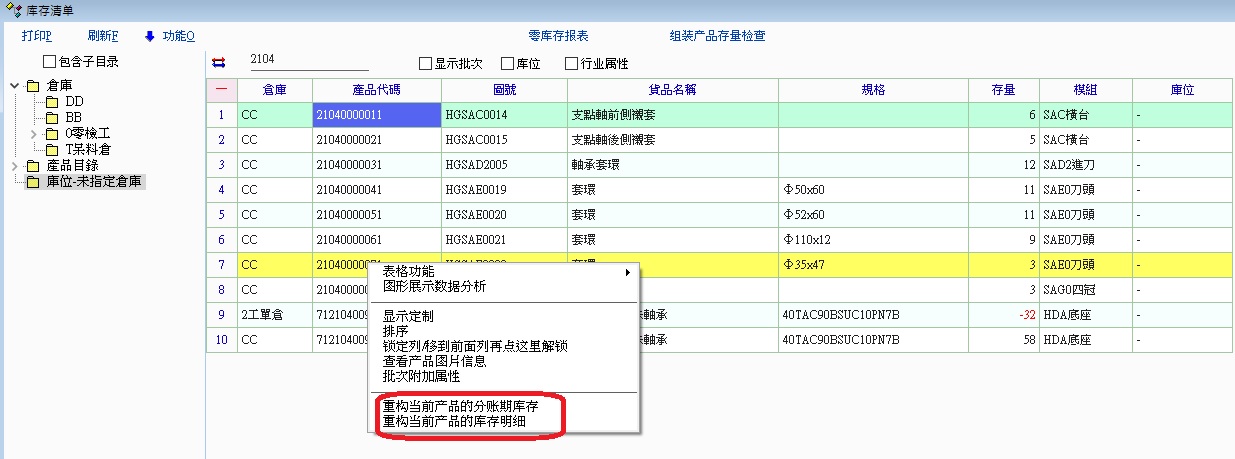Click the 模組 column header
Viewport: 1235px width, 459px height.
point(1085,90)
